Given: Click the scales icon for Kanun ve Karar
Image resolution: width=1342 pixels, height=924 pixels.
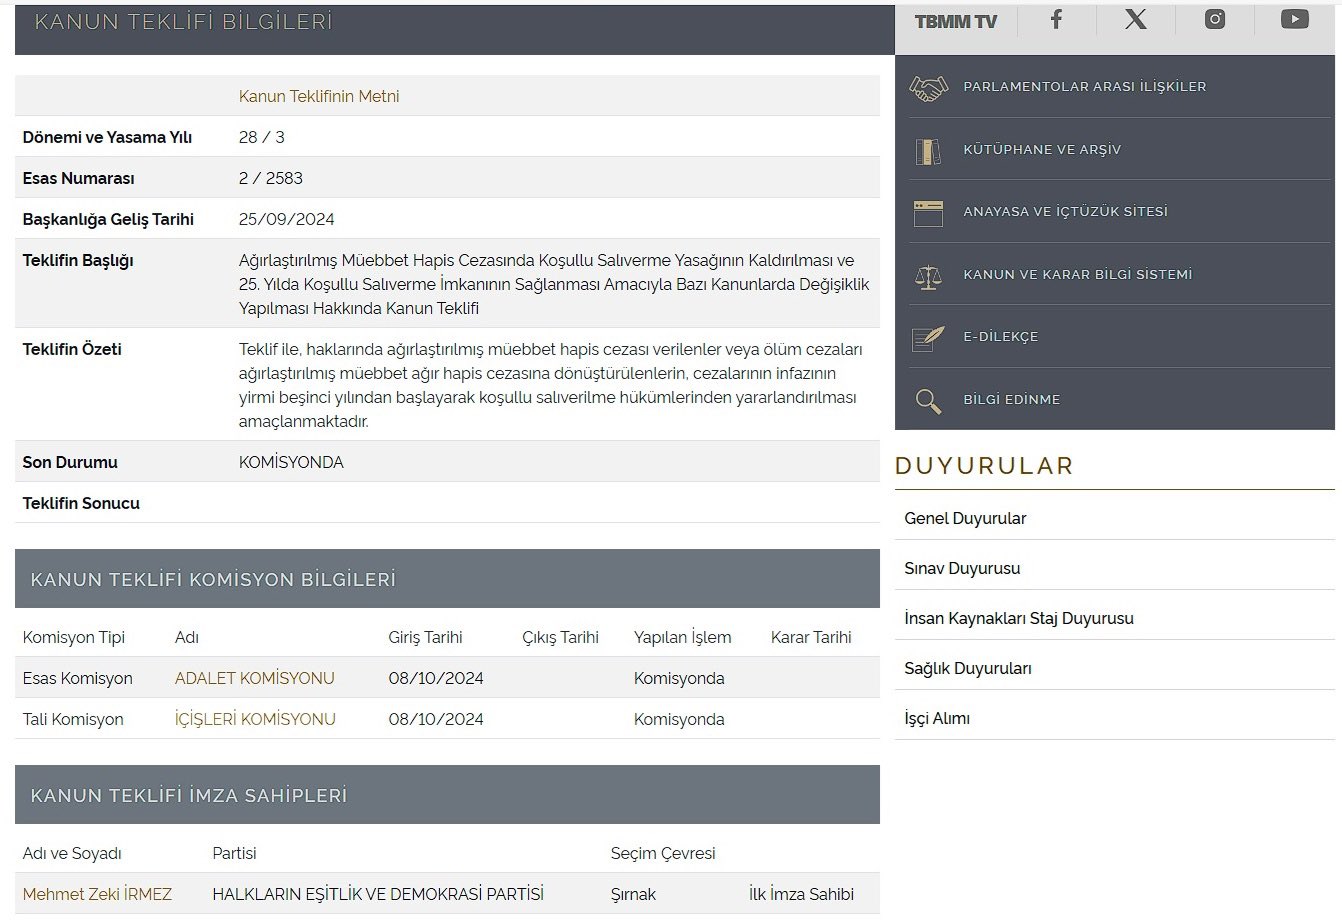Looking at the screenshot, I should (x=928, y=276).
